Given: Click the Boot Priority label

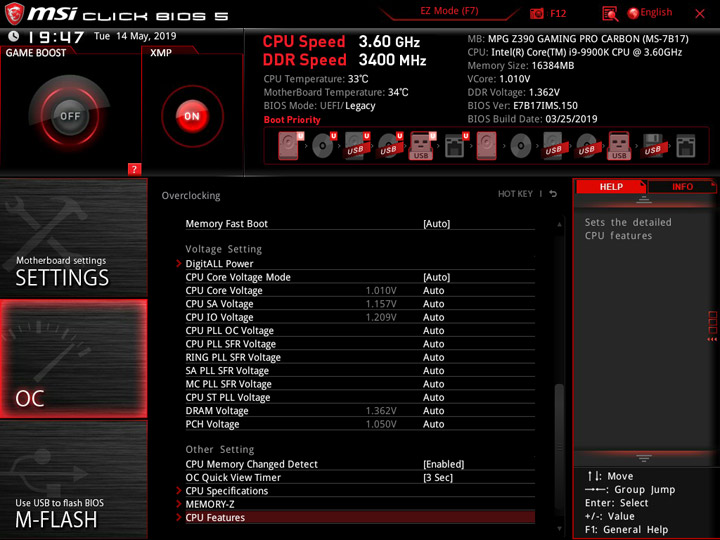Looking at the screenshot, I should 292,119.
